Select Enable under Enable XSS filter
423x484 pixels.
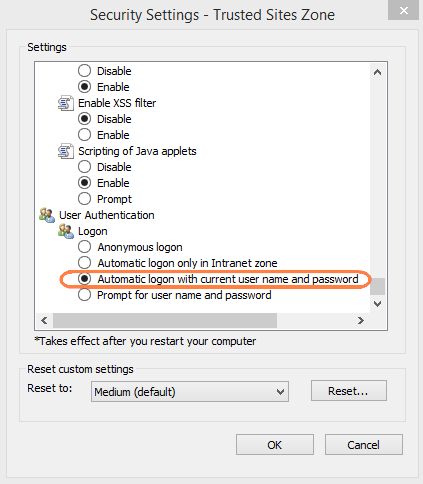click(84, 135)
